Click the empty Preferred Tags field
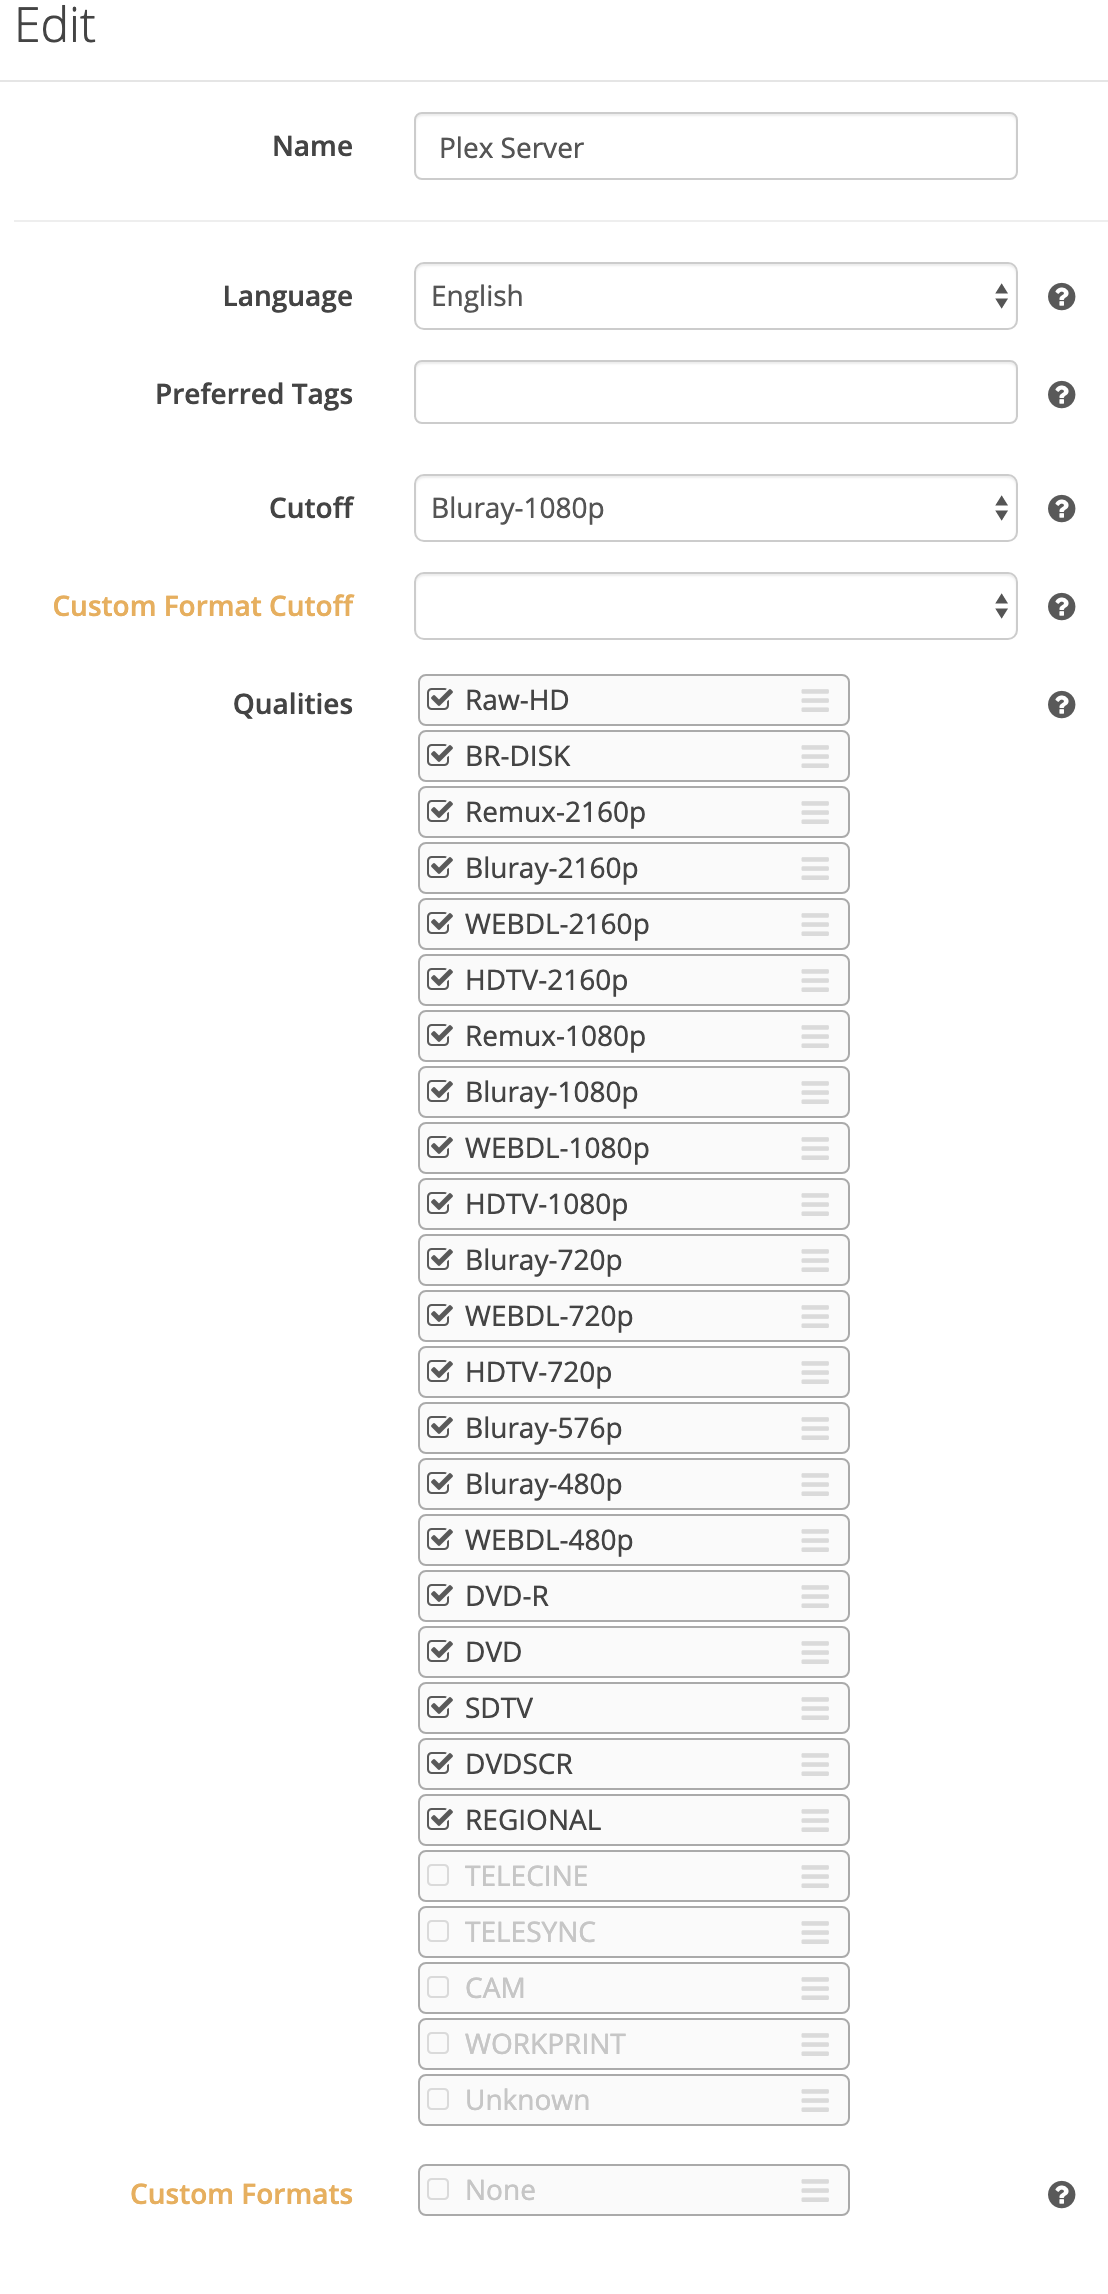 tap(714, 392)
